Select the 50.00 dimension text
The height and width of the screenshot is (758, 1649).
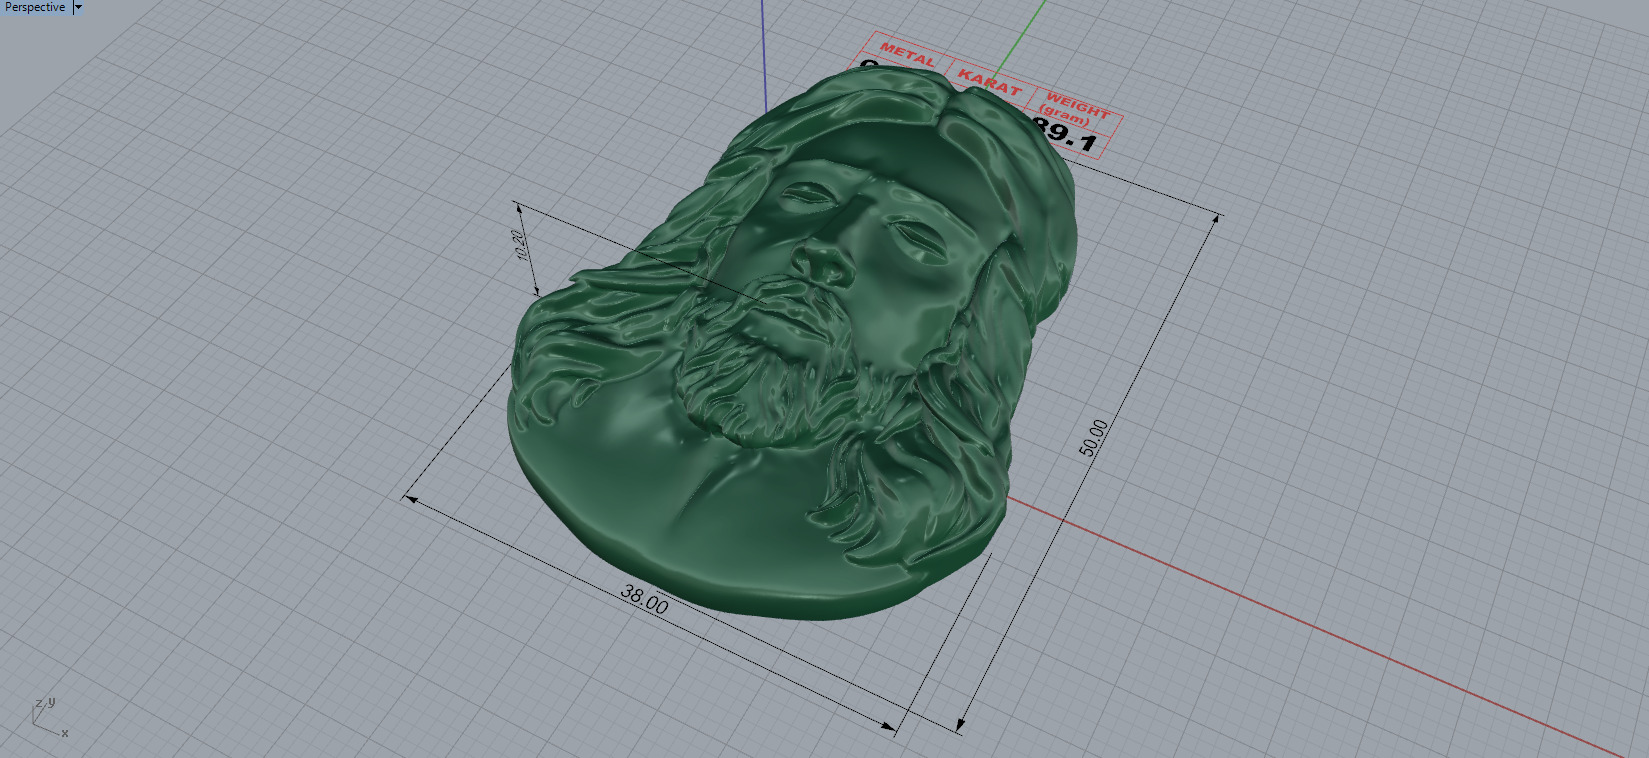pyautogui.click(x=1094, y=438)
